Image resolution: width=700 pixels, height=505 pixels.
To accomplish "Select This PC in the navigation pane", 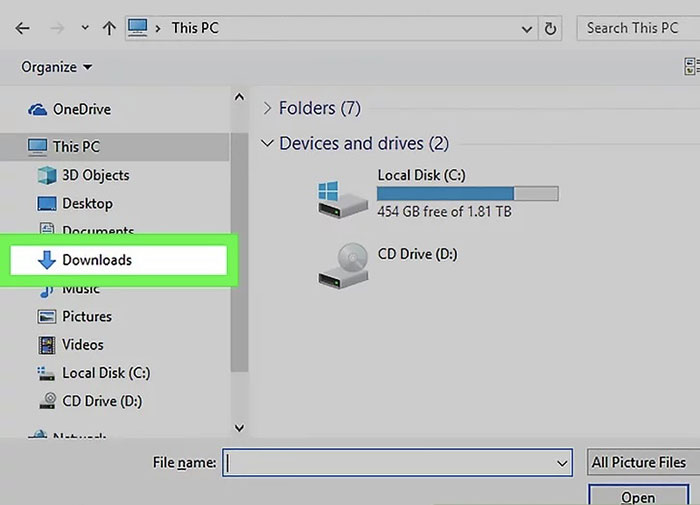I will 114,146.
